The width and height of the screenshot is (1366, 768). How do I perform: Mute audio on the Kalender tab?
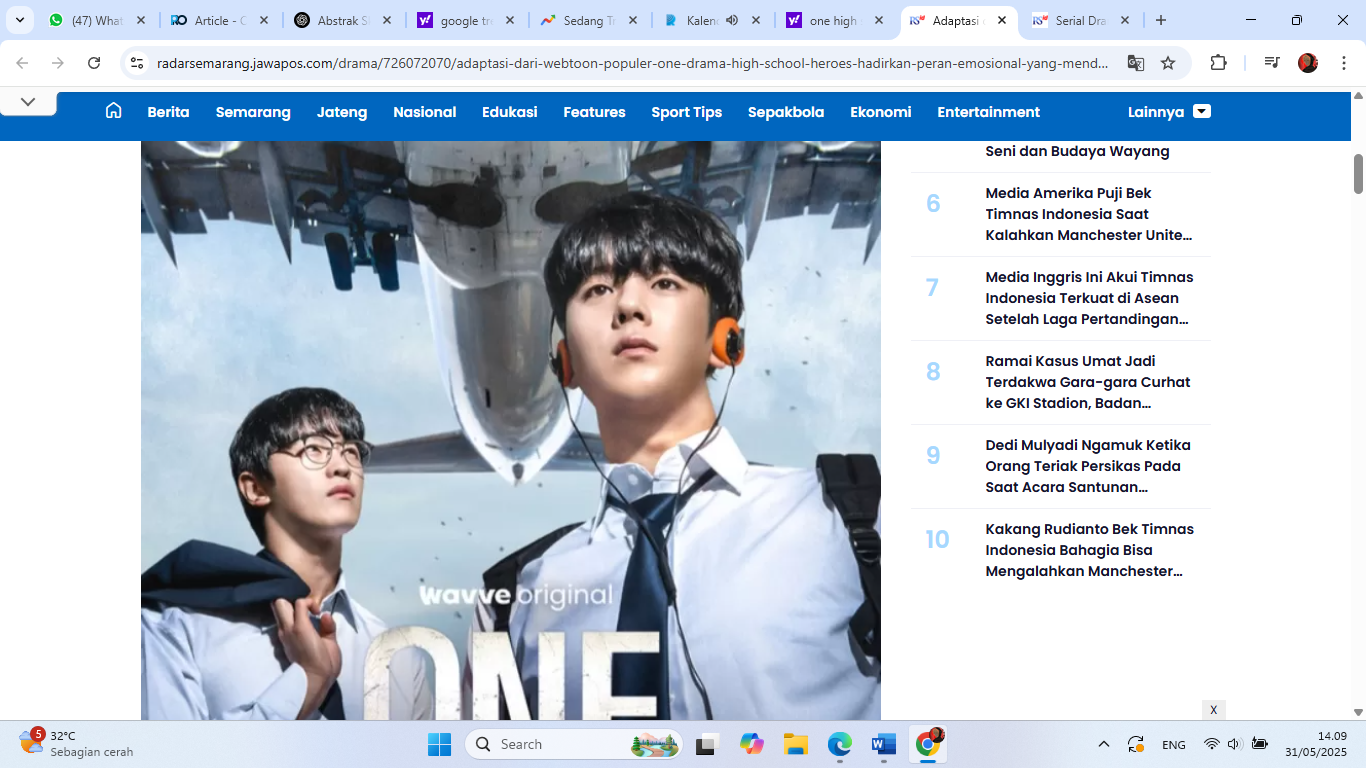point(732,20)
